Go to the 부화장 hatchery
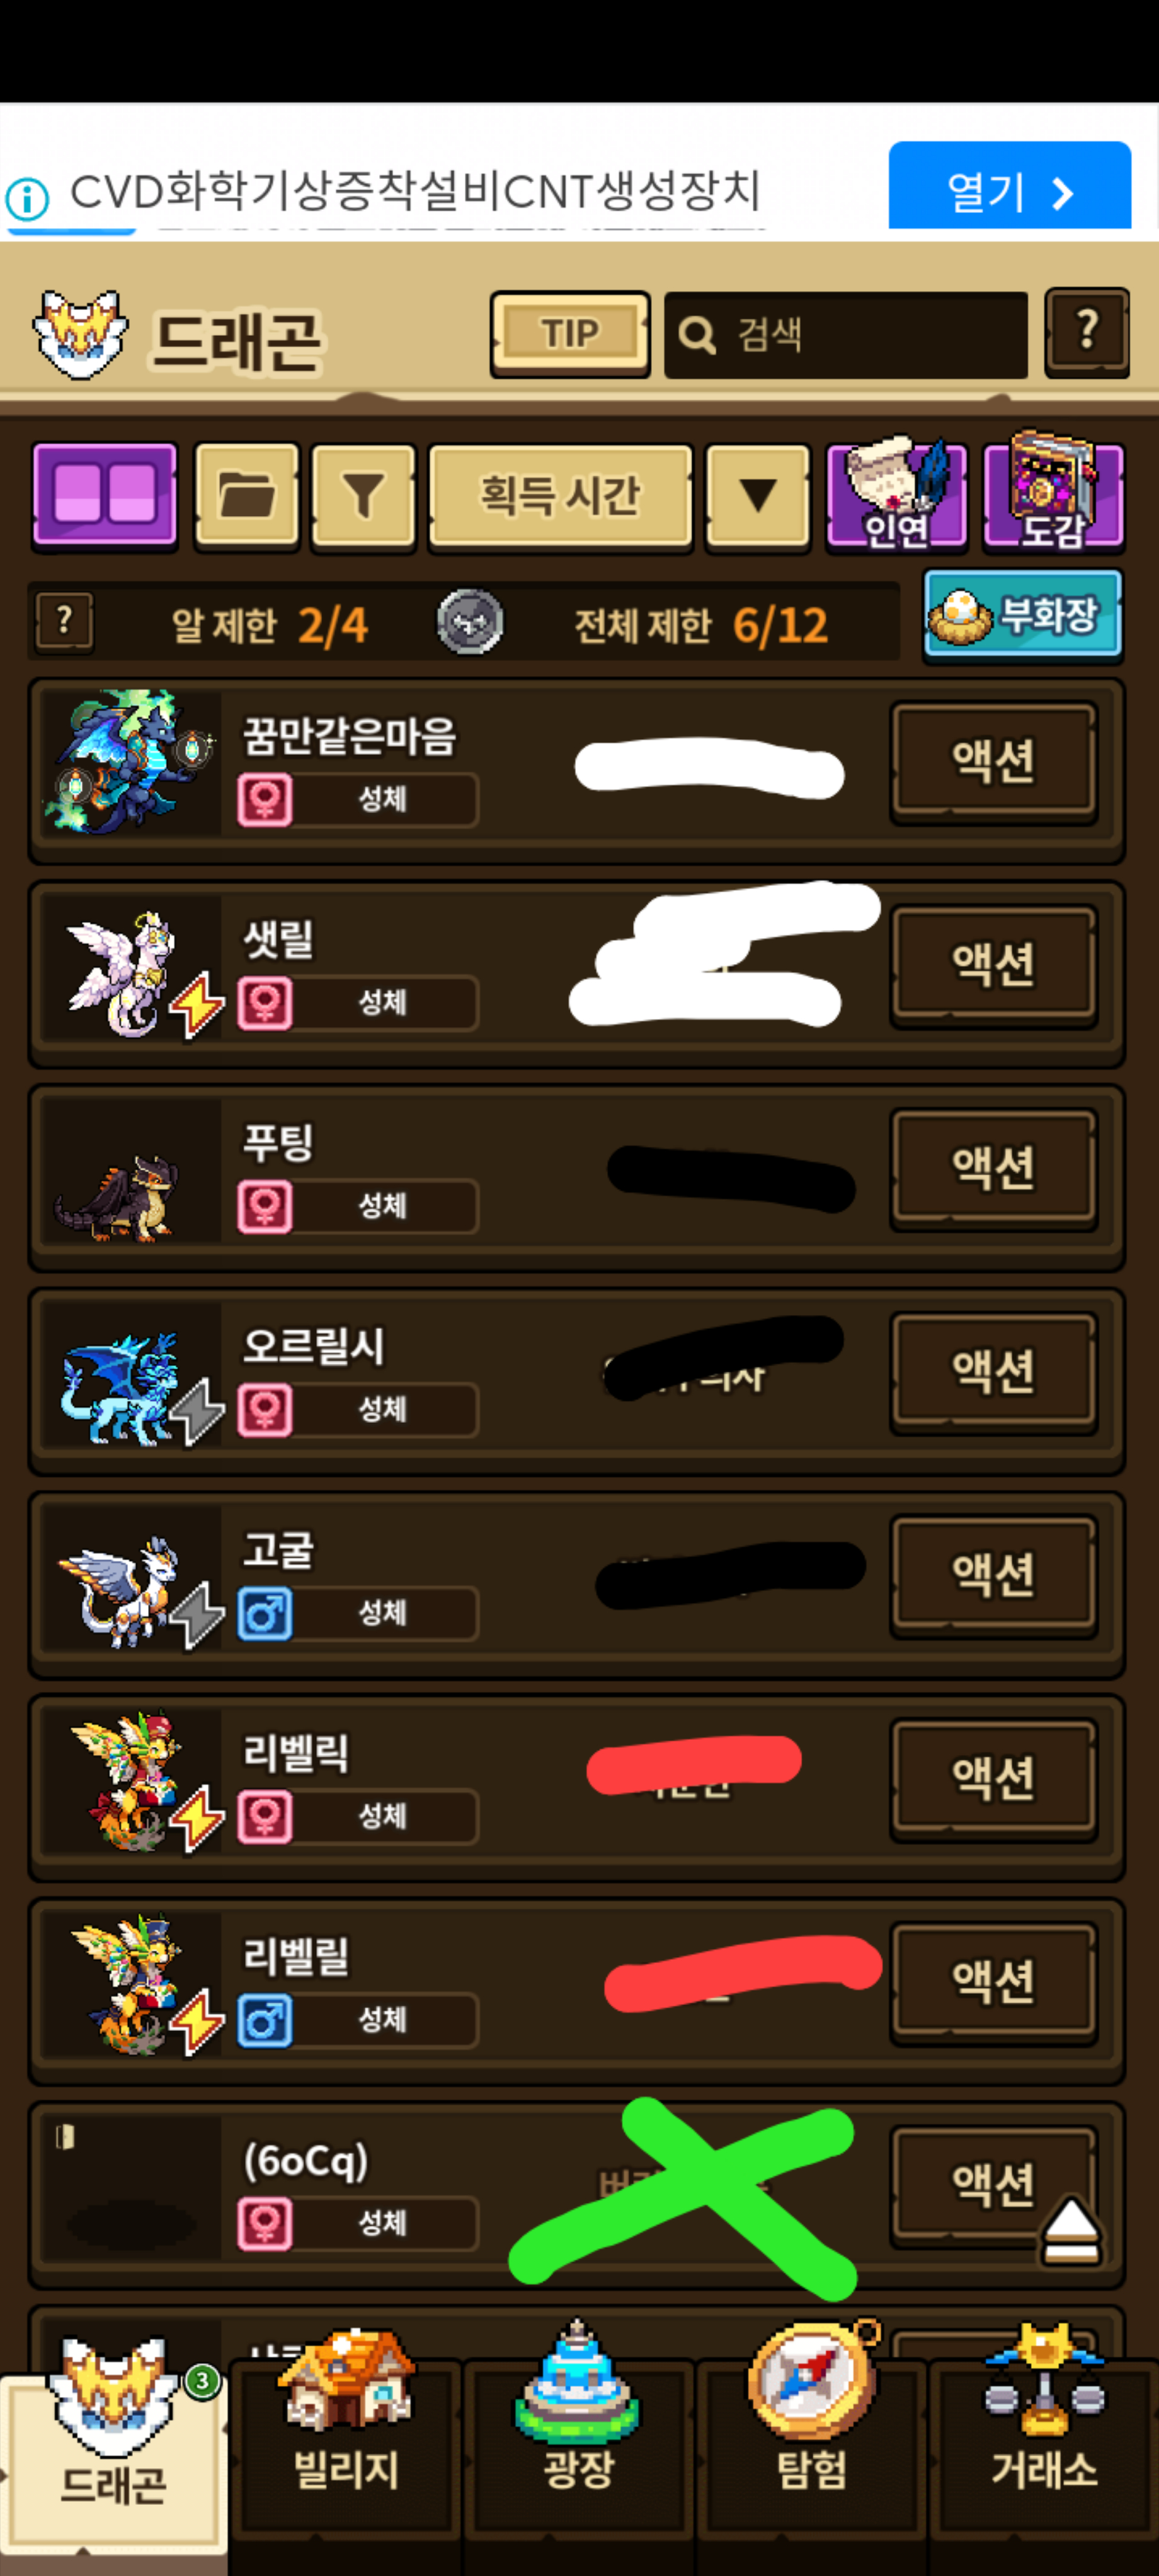1159x2576 pixels. click(1023, 616)
